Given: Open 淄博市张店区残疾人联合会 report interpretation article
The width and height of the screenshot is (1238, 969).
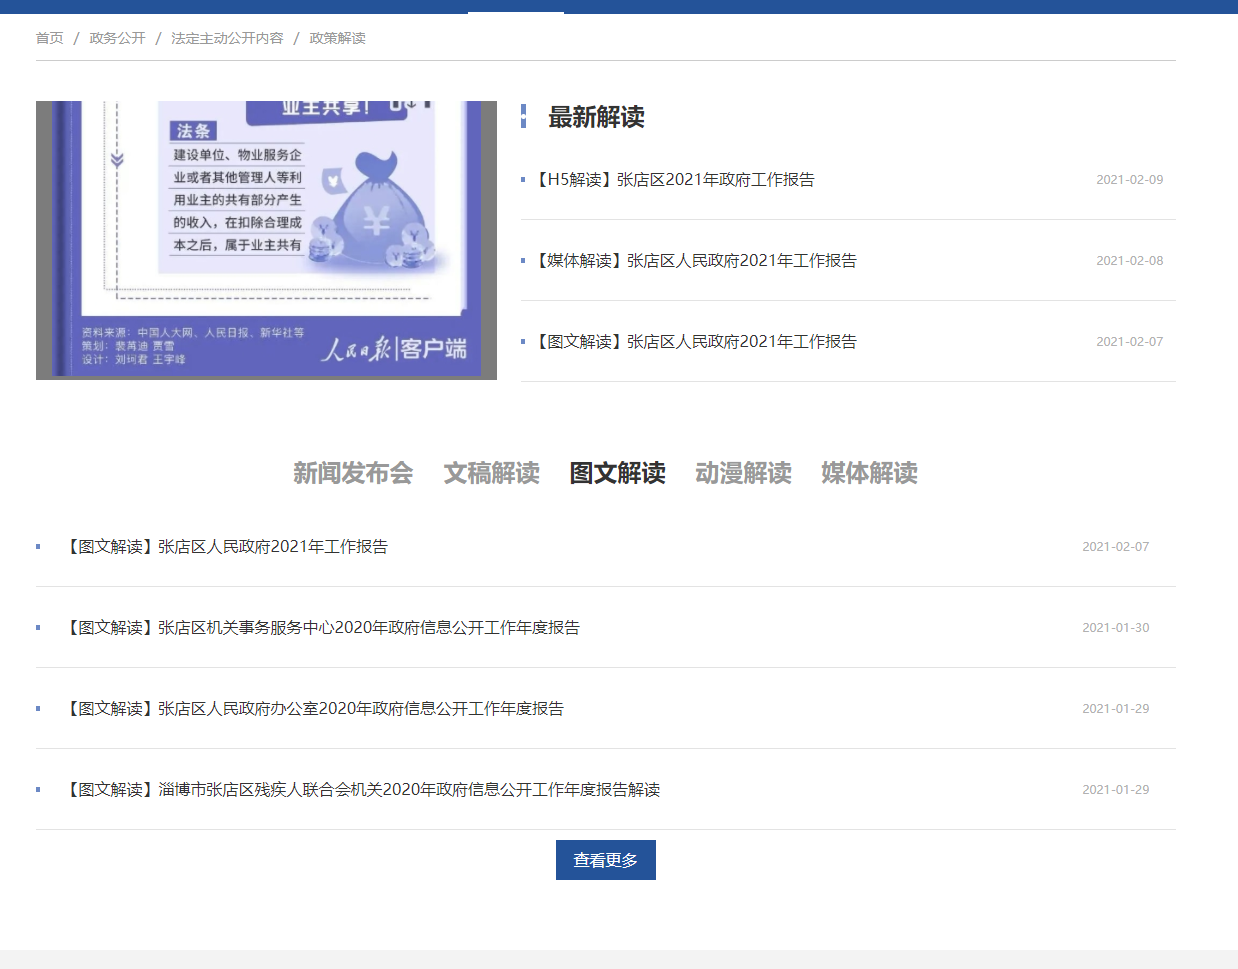Looking at the screenshot, I should pyautogui.click(x=362, y=790).
